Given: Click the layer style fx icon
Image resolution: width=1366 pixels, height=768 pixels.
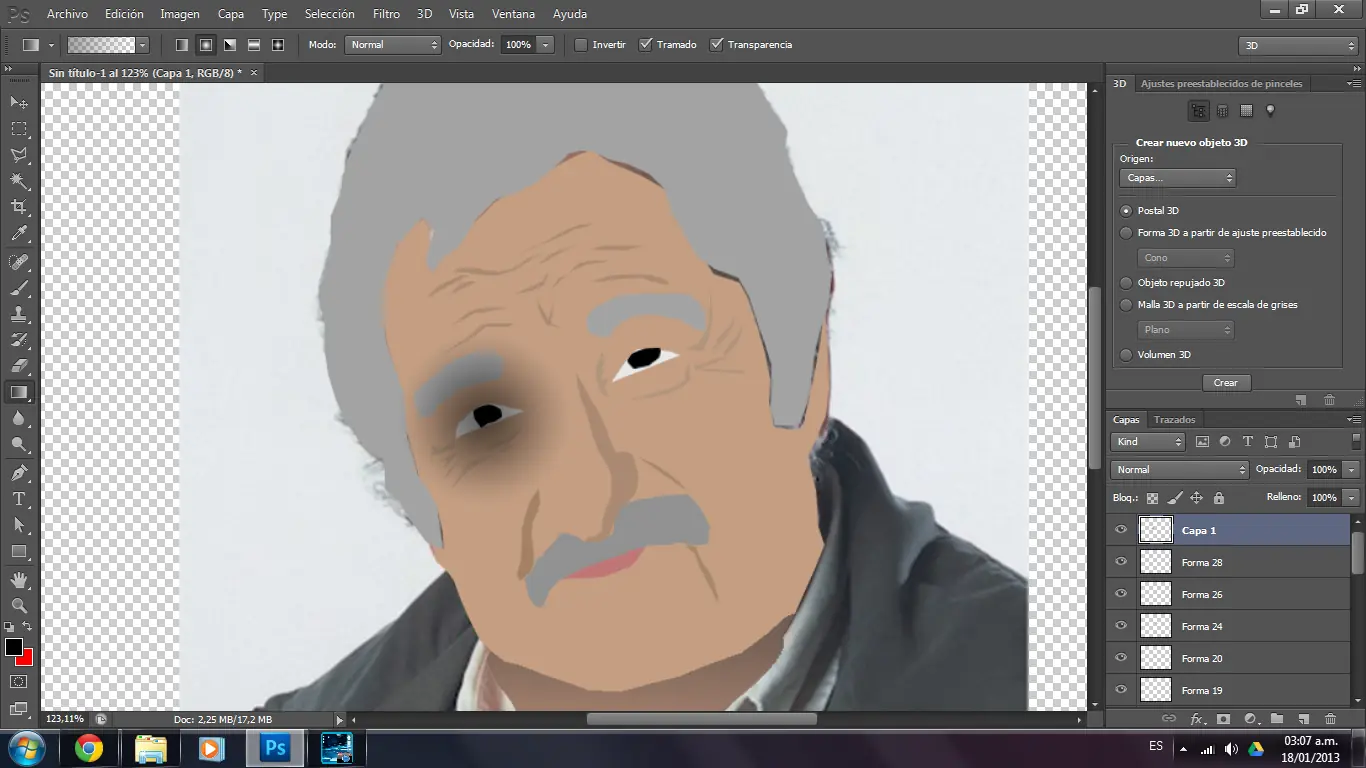Looking at the screenshot, I should (1197, 719).
